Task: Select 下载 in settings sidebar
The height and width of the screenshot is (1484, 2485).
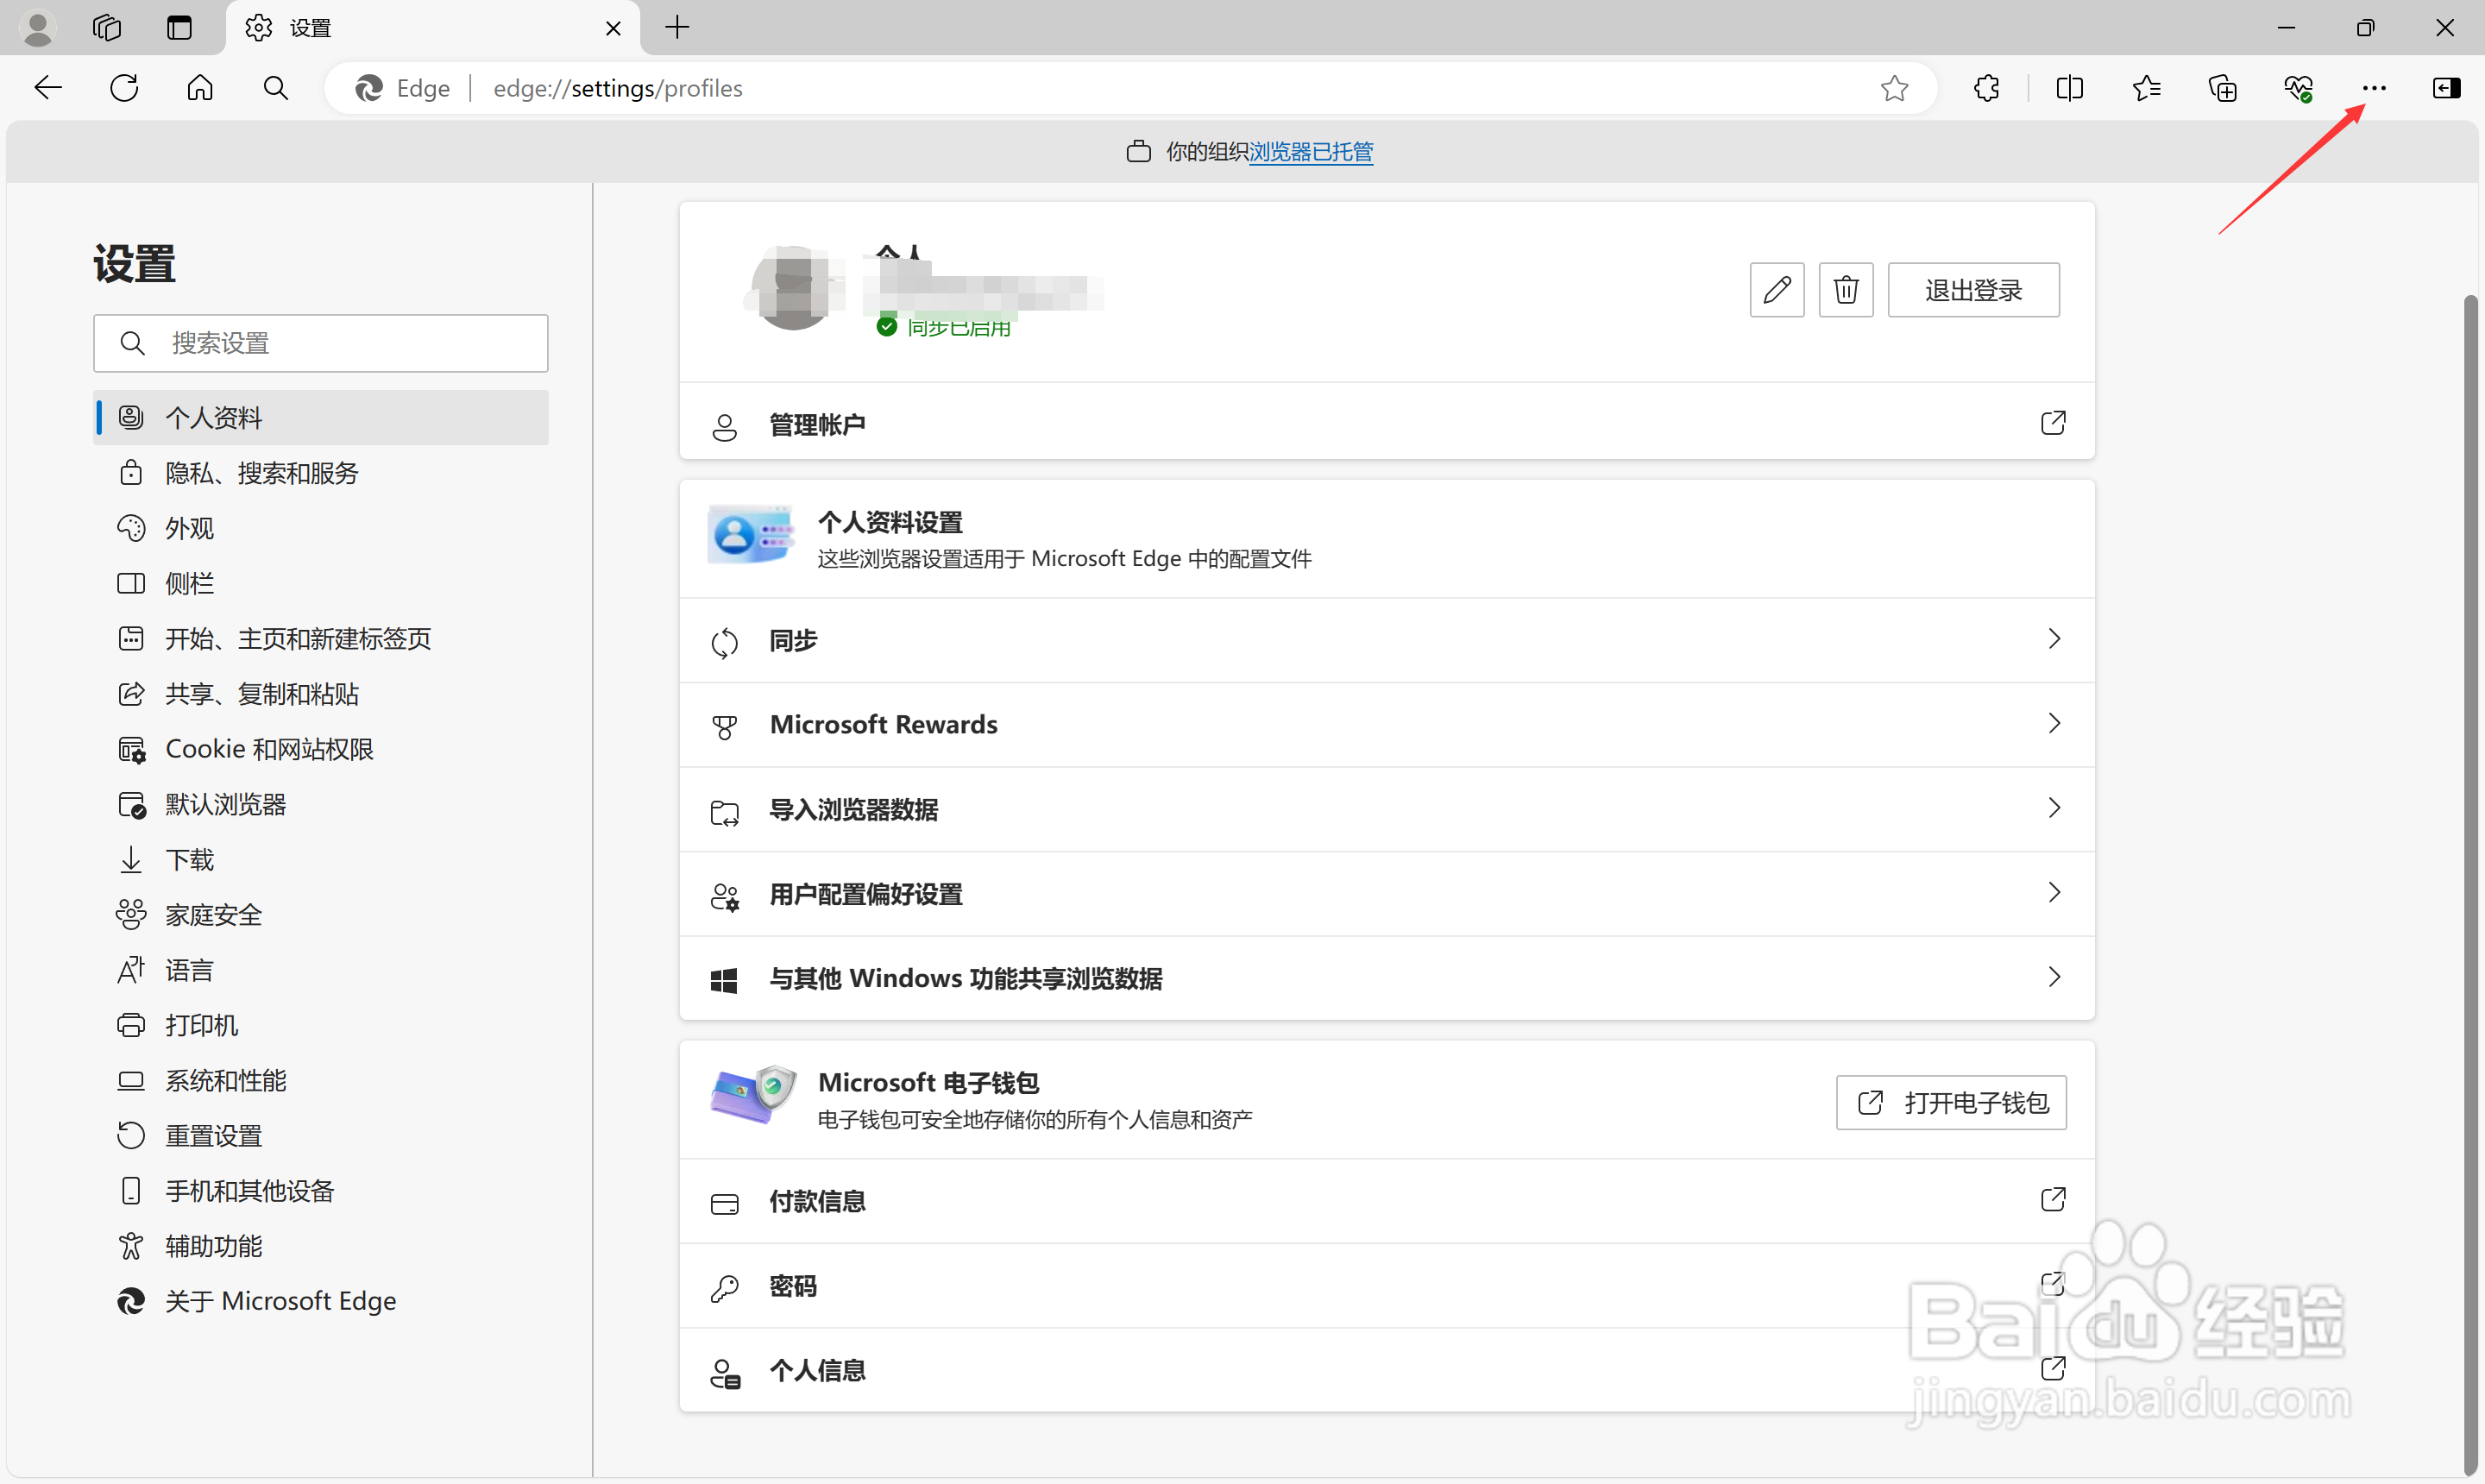Action: (321, 859)
